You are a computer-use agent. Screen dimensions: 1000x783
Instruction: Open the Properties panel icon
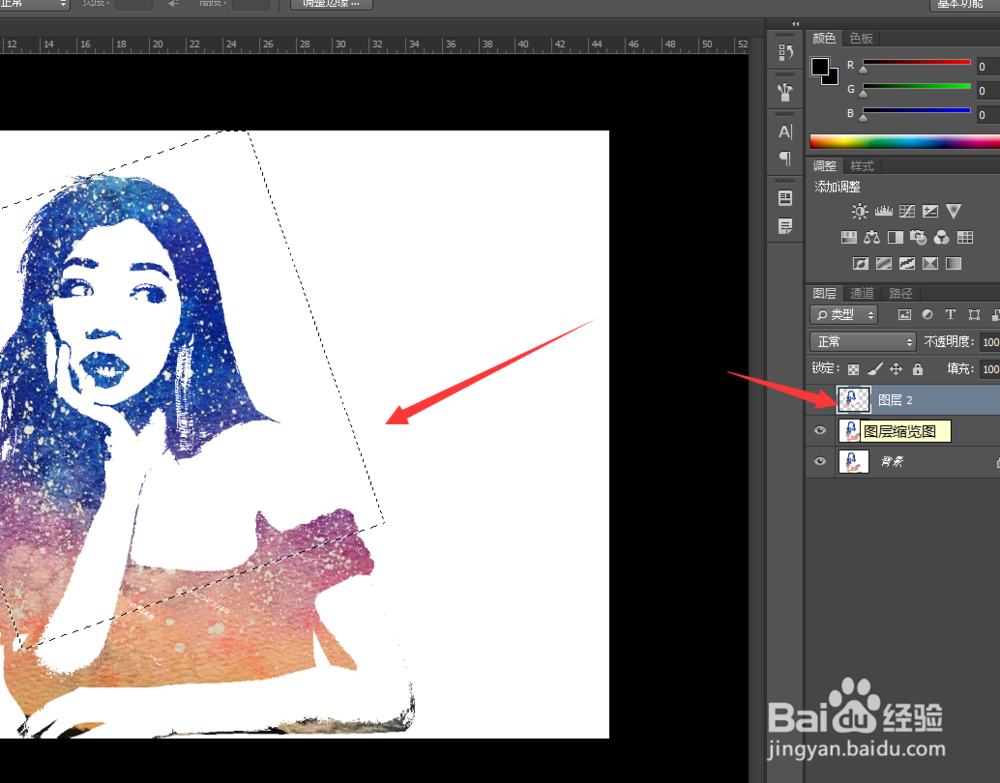click(785, 198)
